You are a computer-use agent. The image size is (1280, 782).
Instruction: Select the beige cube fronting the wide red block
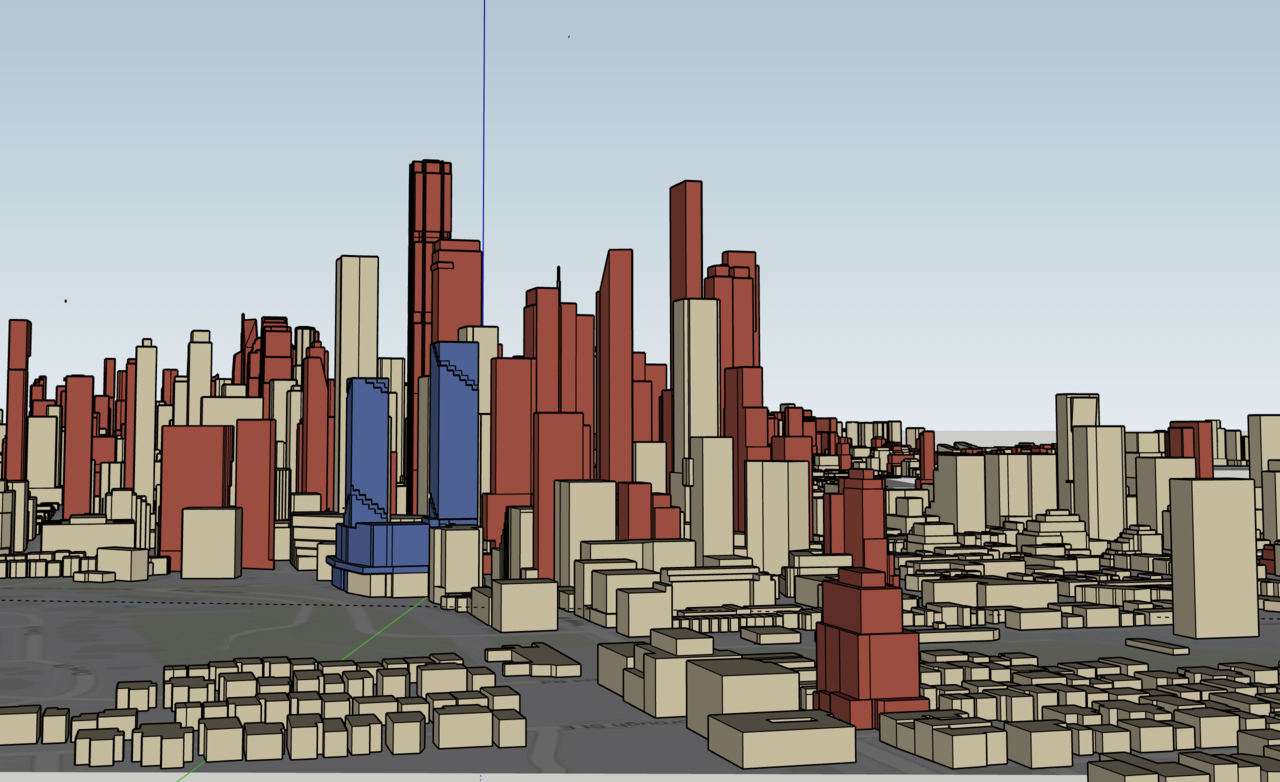click(211, 542)
